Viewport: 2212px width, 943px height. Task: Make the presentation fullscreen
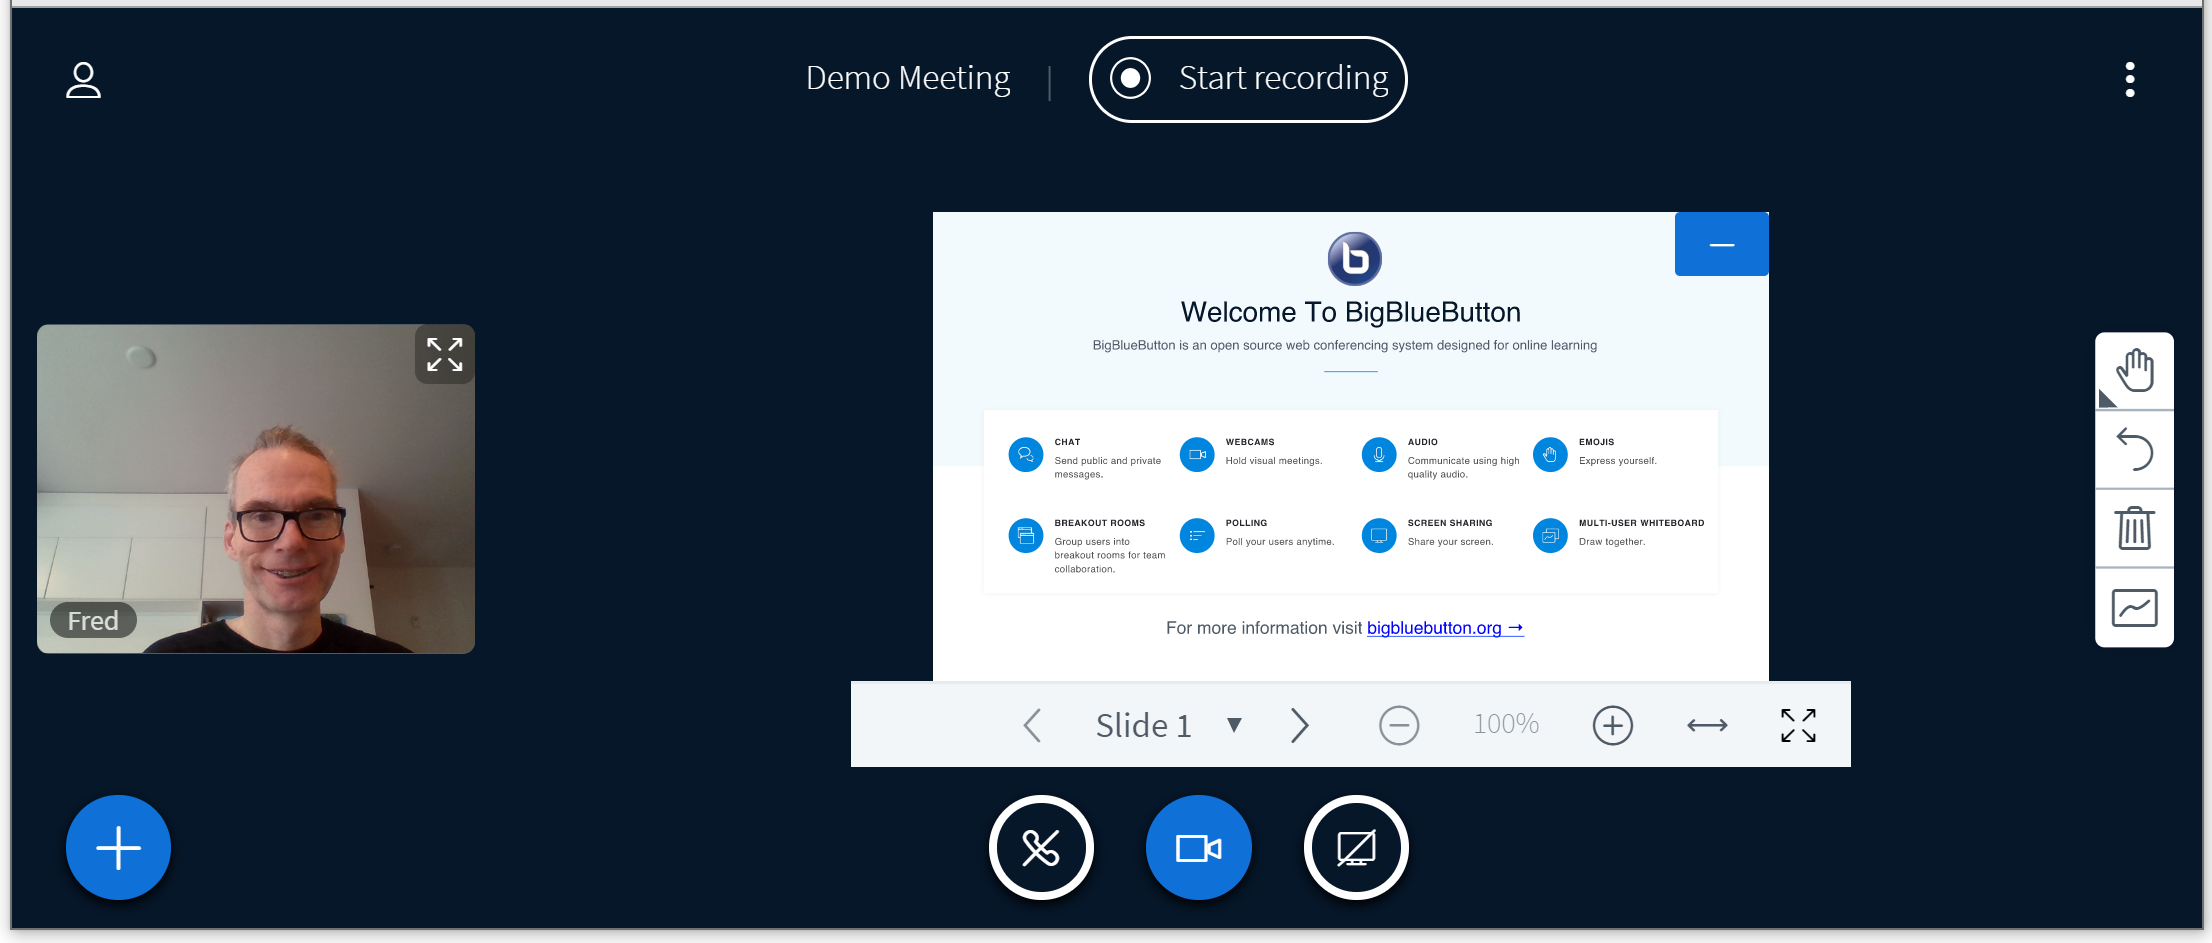(x=1798, y=725)
